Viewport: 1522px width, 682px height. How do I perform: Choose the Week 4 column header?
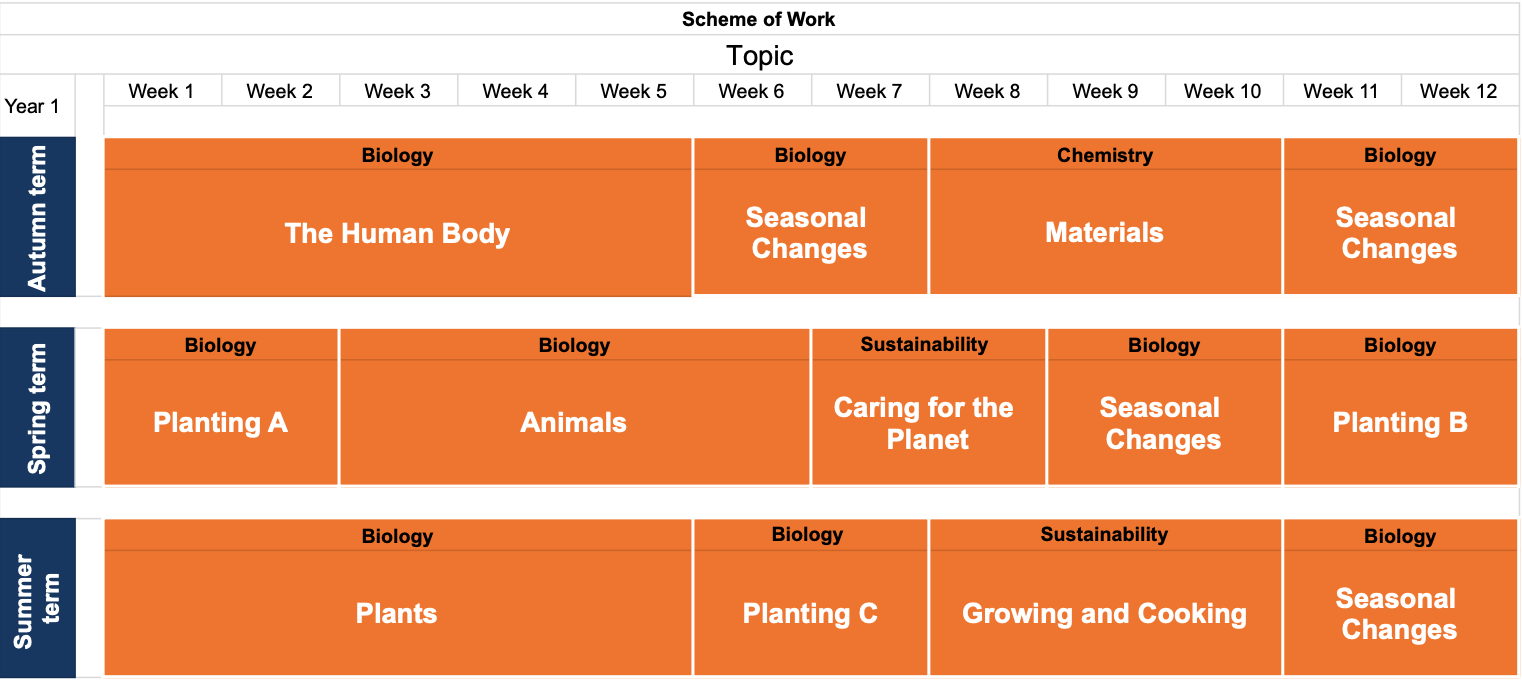515,91
